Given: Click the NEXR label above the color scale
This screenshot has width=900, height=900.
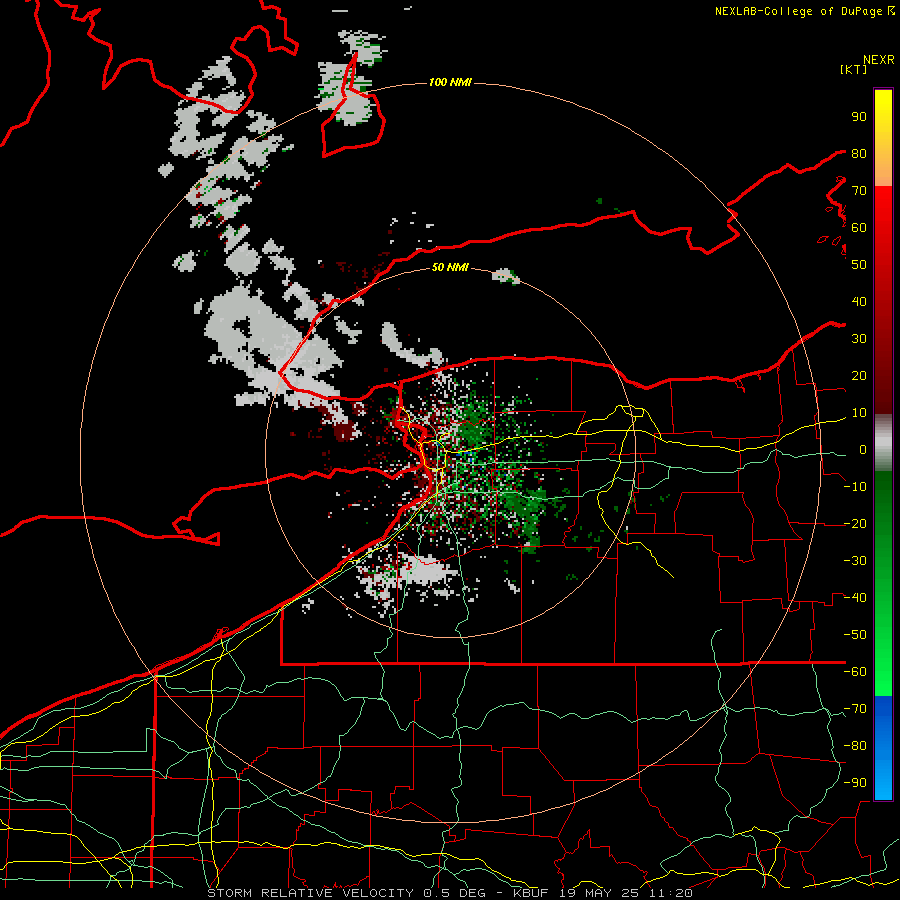Looking at the screenshot, I should click(x=878, y=60).
